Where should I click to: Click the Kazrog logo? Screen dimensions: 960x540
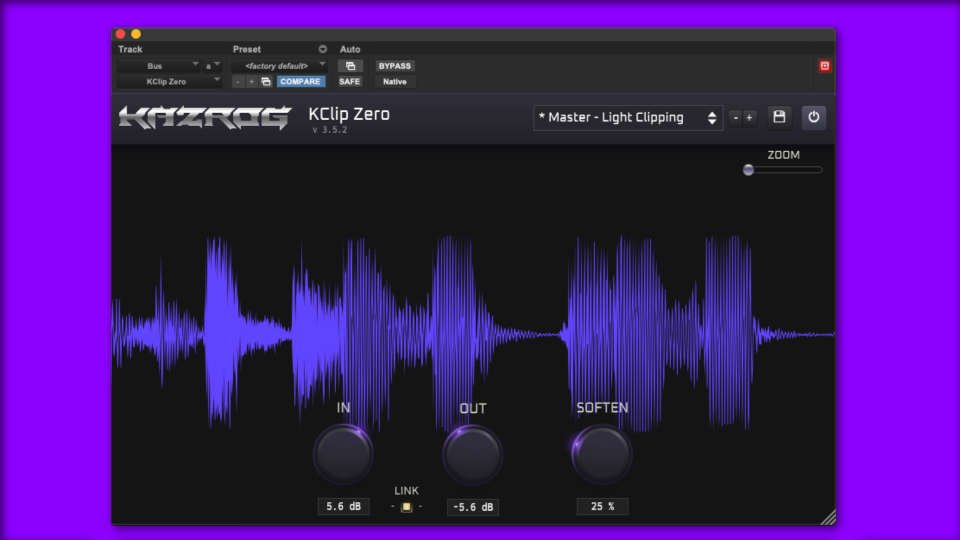tap(204, 118)
